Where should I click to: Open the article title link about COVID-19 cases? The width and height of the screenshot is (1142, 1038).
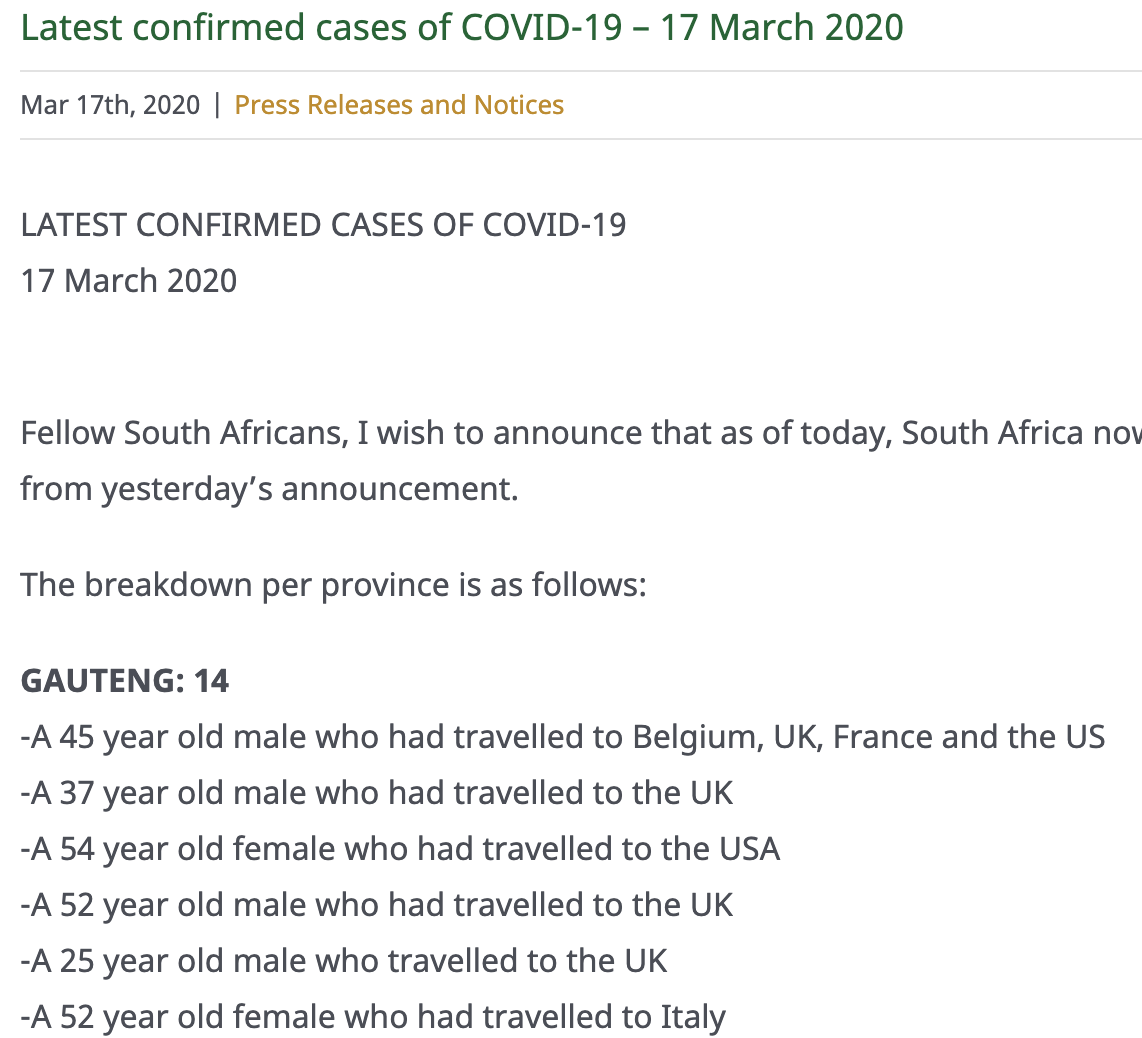click(x=462, y=27)
